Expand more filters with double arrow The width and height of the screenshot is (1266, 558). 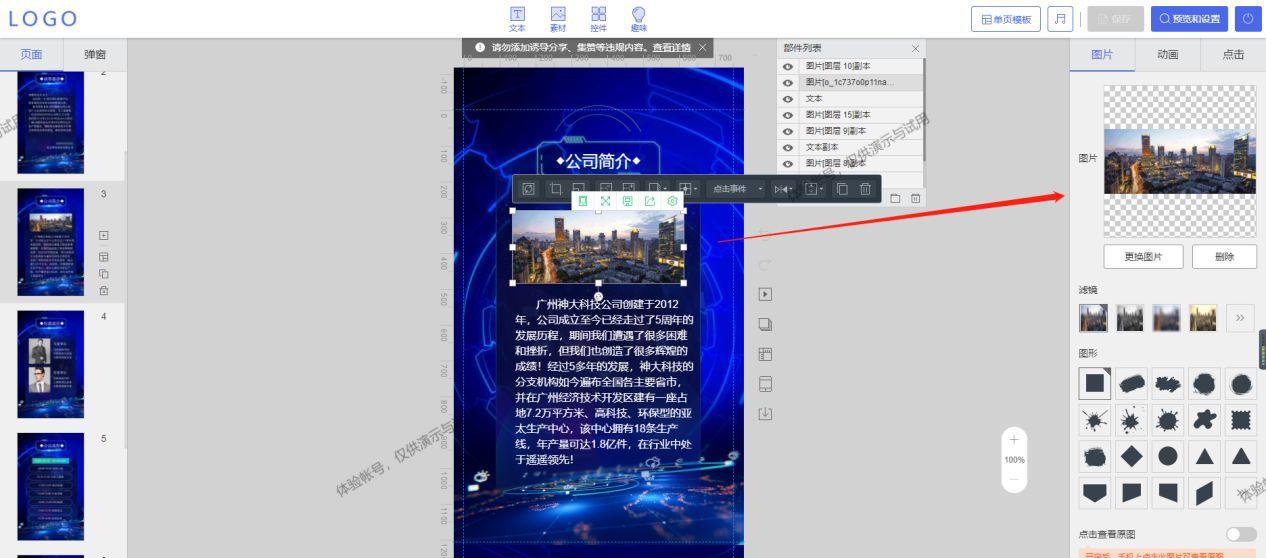(x=1240, y=318)
